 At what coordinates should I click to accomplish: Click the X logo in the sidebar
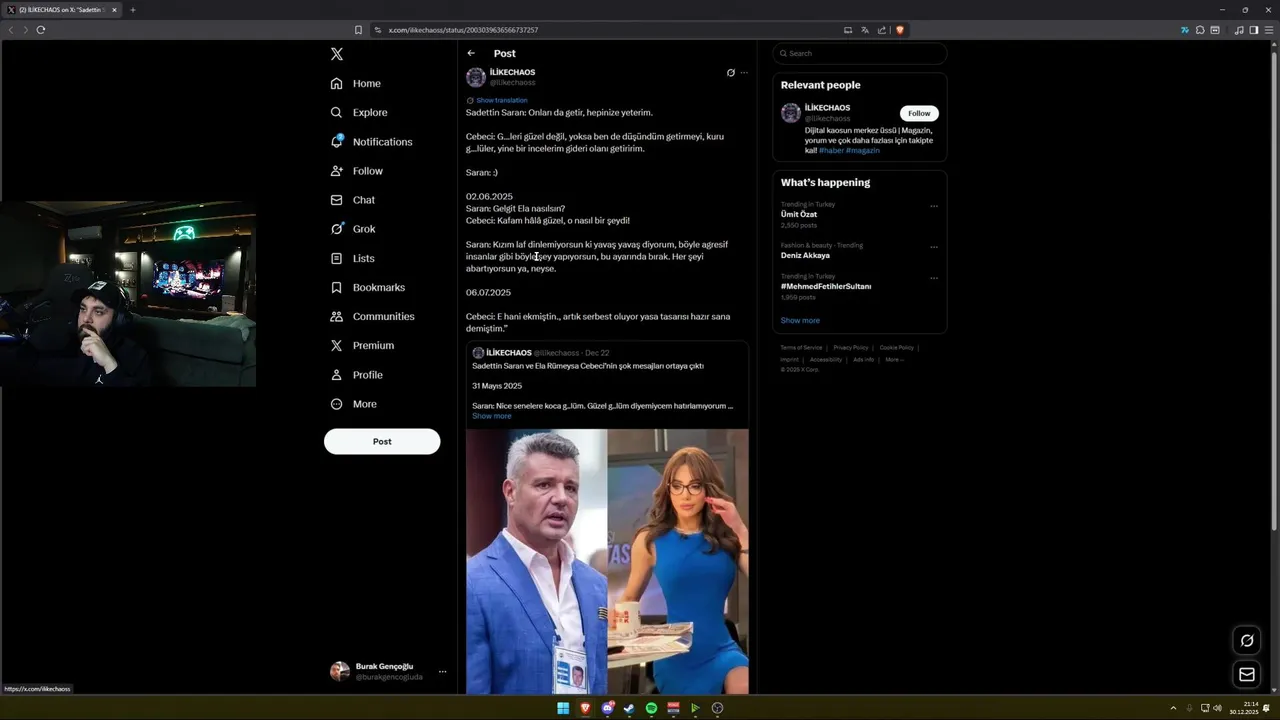pos(337,54)
